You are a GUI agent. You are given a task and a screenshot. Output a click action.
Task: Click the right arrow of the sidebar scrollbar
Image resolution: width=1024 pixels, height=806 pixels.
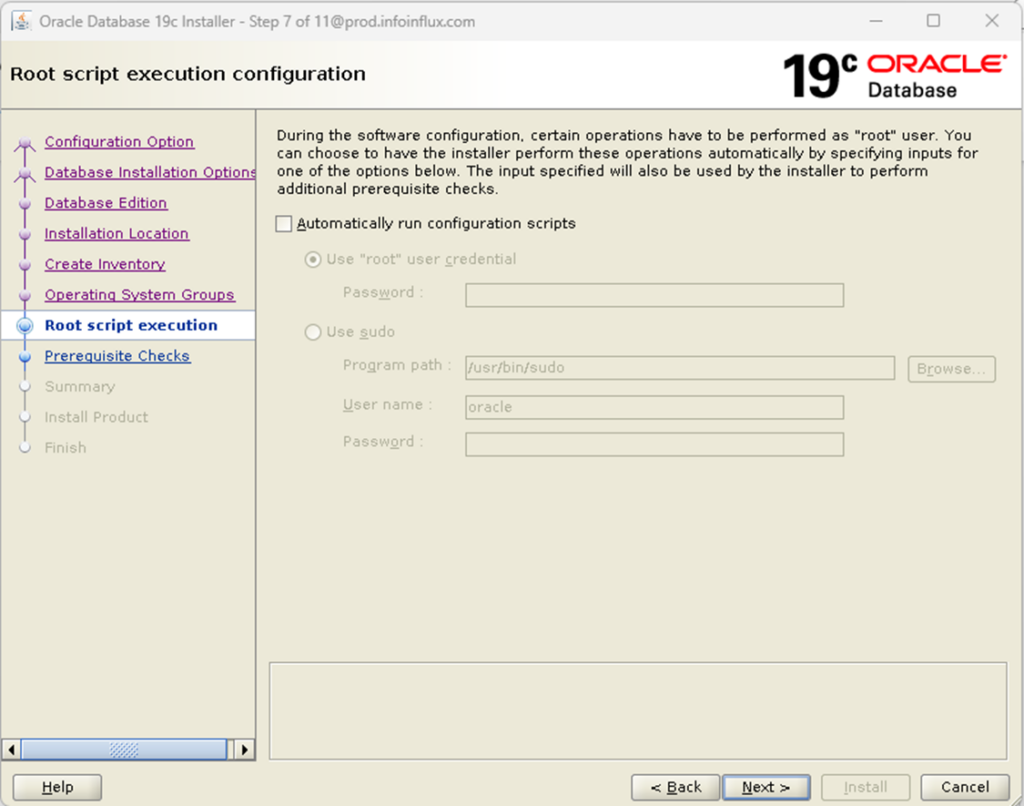point(245,749)
